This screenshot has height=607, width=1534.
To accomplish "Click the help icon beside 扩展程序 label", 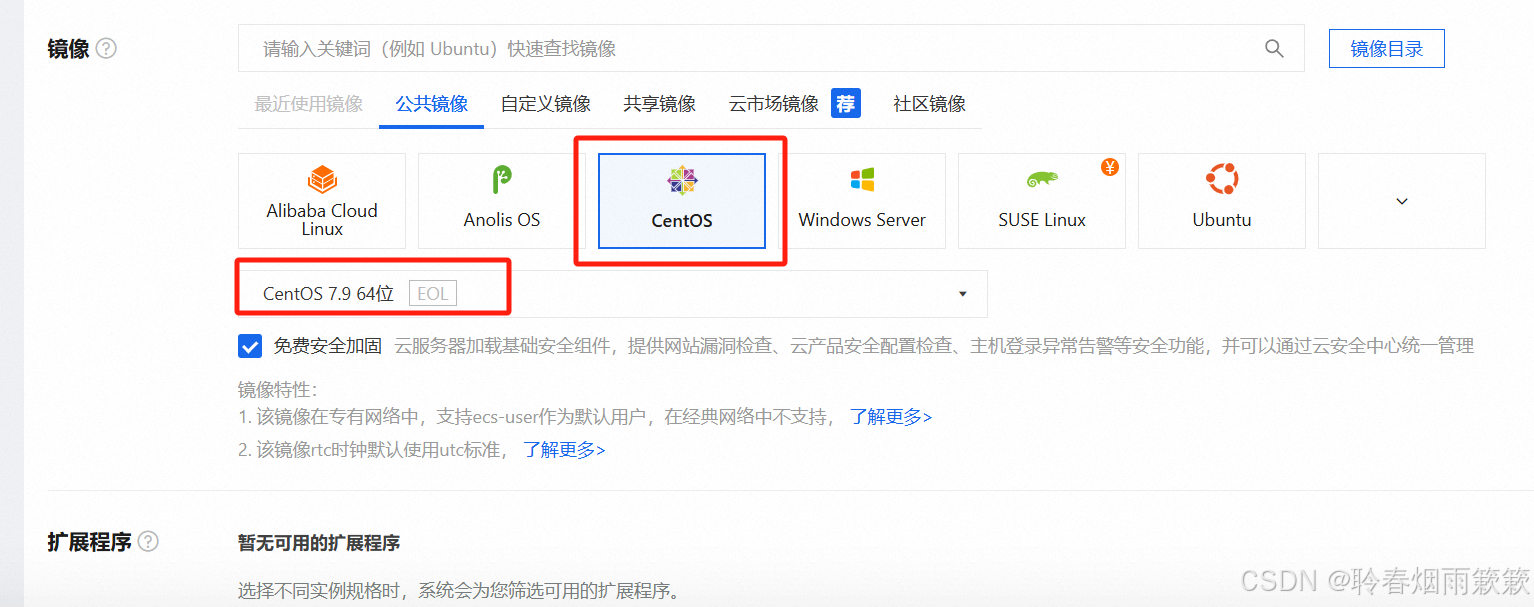I will [x=148, y=541].
